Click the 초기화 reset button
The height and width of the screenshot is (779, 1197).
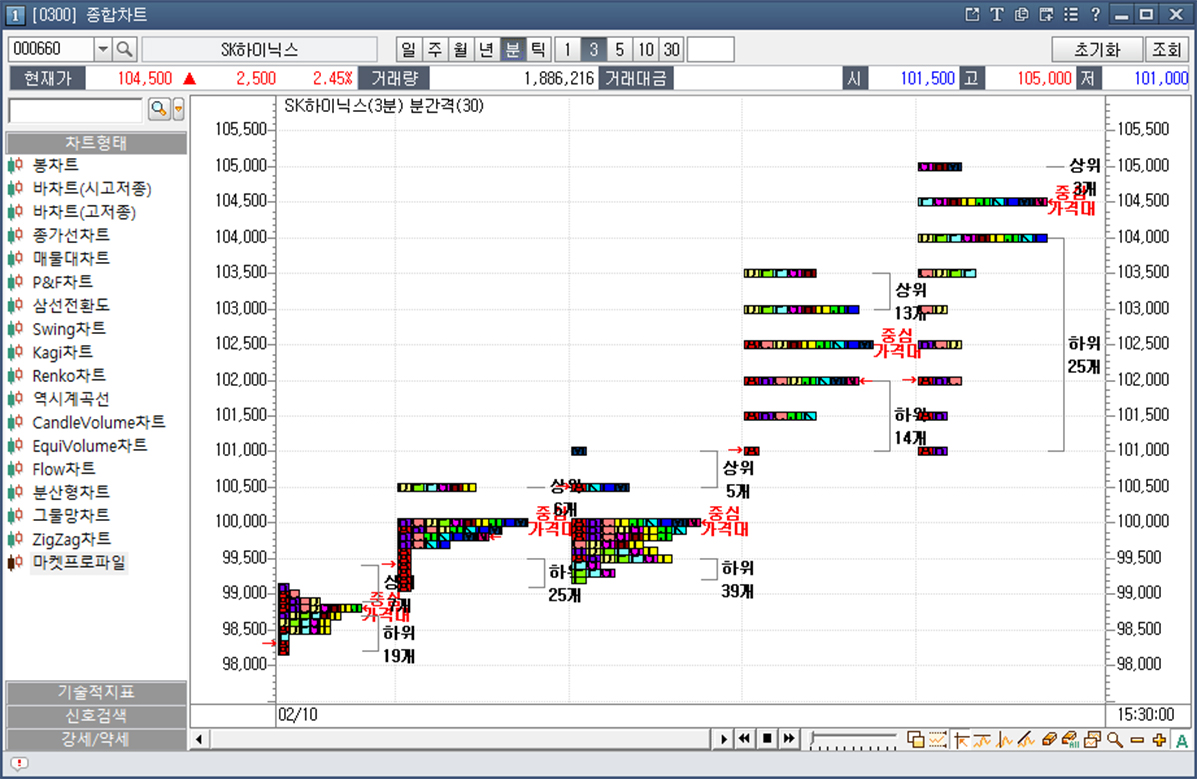[1096, 50]
